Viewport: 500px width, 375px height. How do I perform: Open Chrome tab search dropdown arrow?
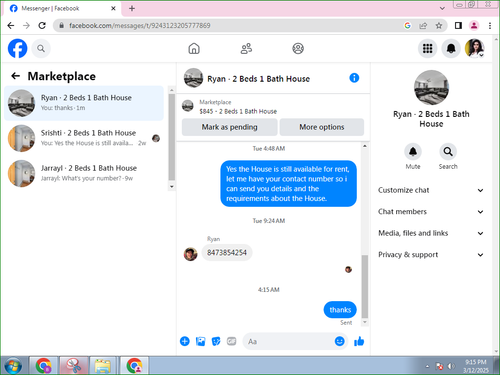pyautogui.click(x=442, y=8)
